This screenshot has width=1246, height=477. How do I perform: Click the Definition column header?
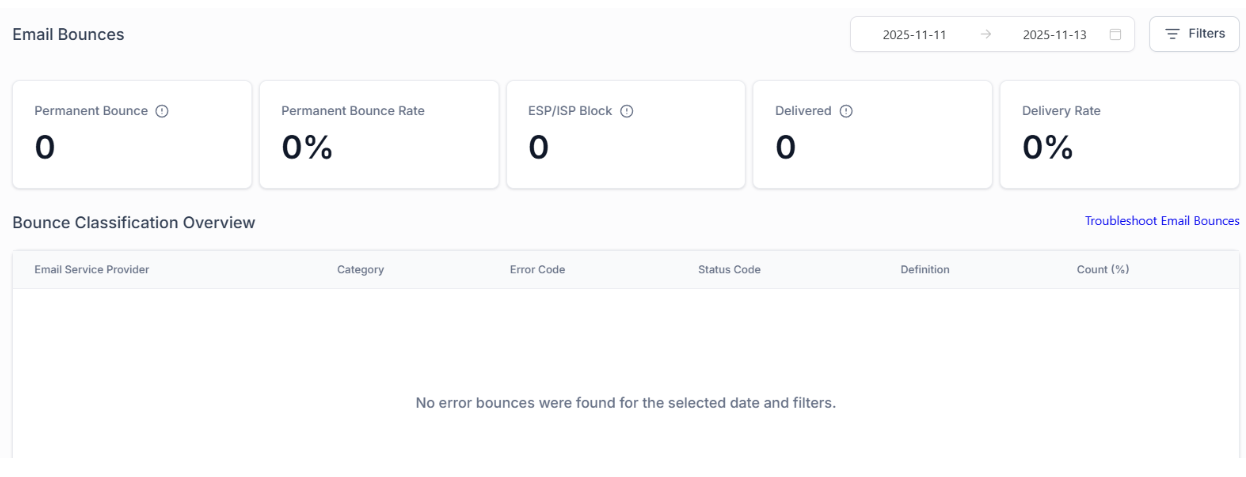(925, 270)
